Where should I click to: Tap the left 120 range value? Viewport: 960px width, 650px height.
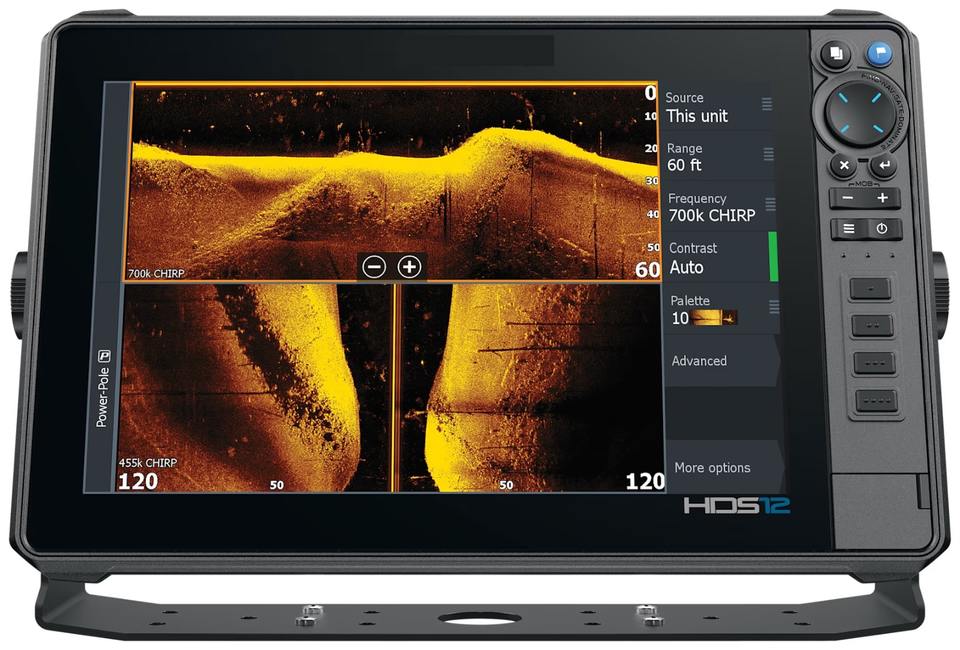[x=138, y=481]
